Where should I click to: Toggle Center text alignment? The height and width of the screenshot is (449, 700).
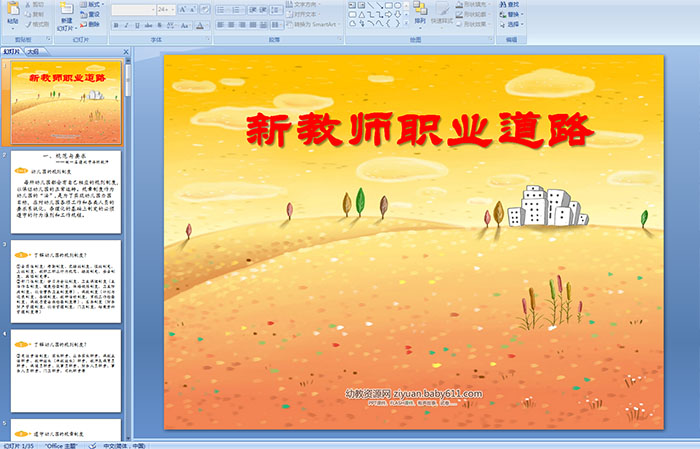tap(231, 25)
